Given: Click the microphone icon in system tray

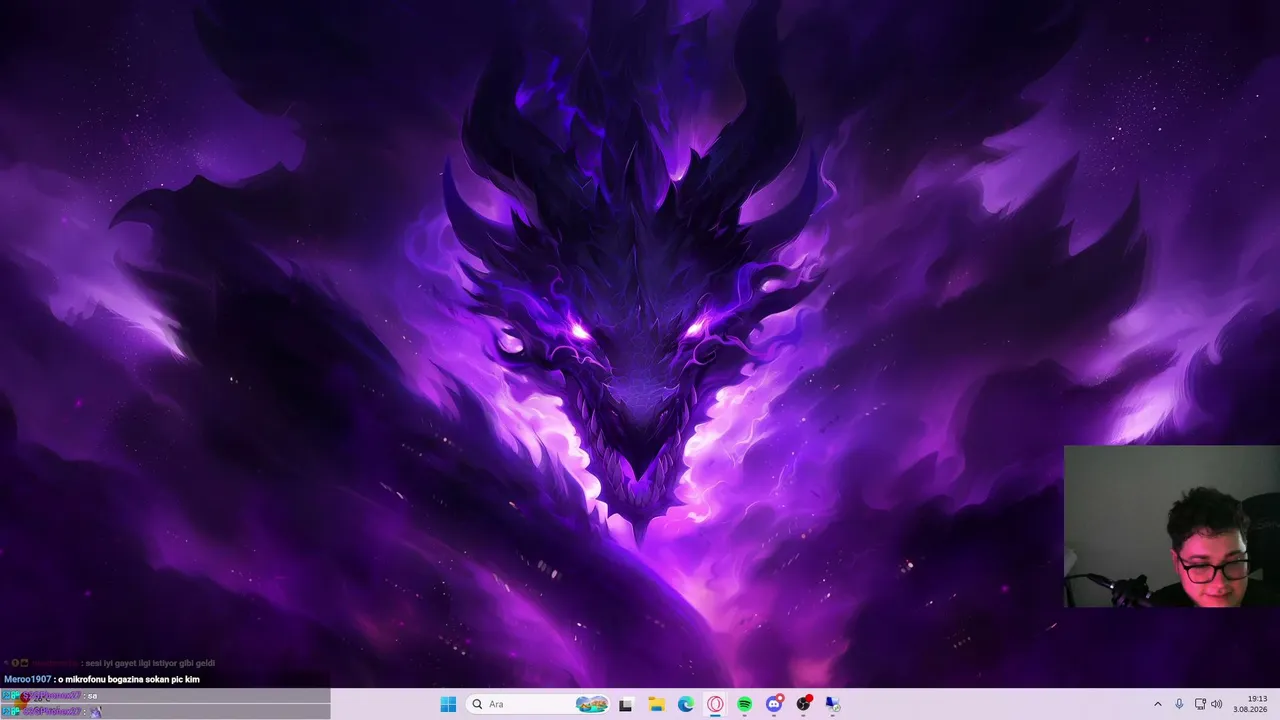Looking at the screenshot, I should [x=1179, y=704].
